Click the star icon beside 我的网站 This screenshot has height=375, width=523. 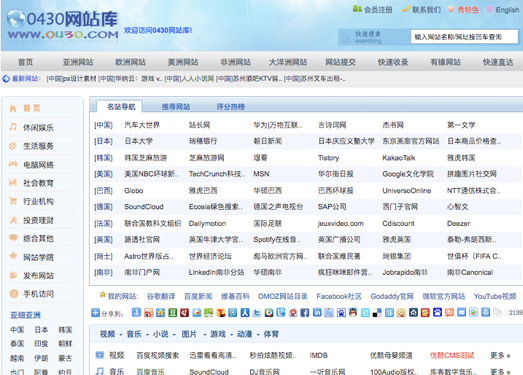(x=102, y=295)
